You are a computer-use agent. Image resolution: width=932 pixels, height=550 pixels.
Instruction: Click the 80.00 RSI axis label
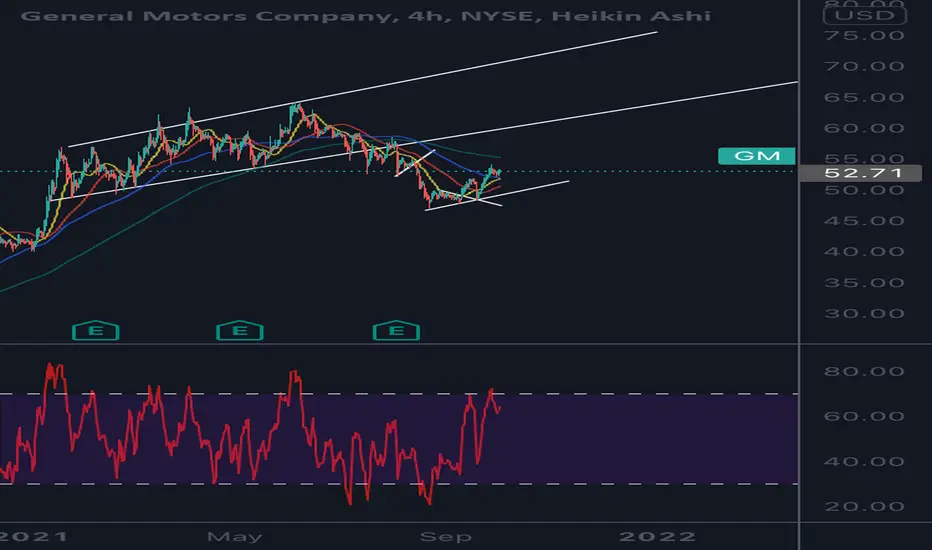point(864,372)
